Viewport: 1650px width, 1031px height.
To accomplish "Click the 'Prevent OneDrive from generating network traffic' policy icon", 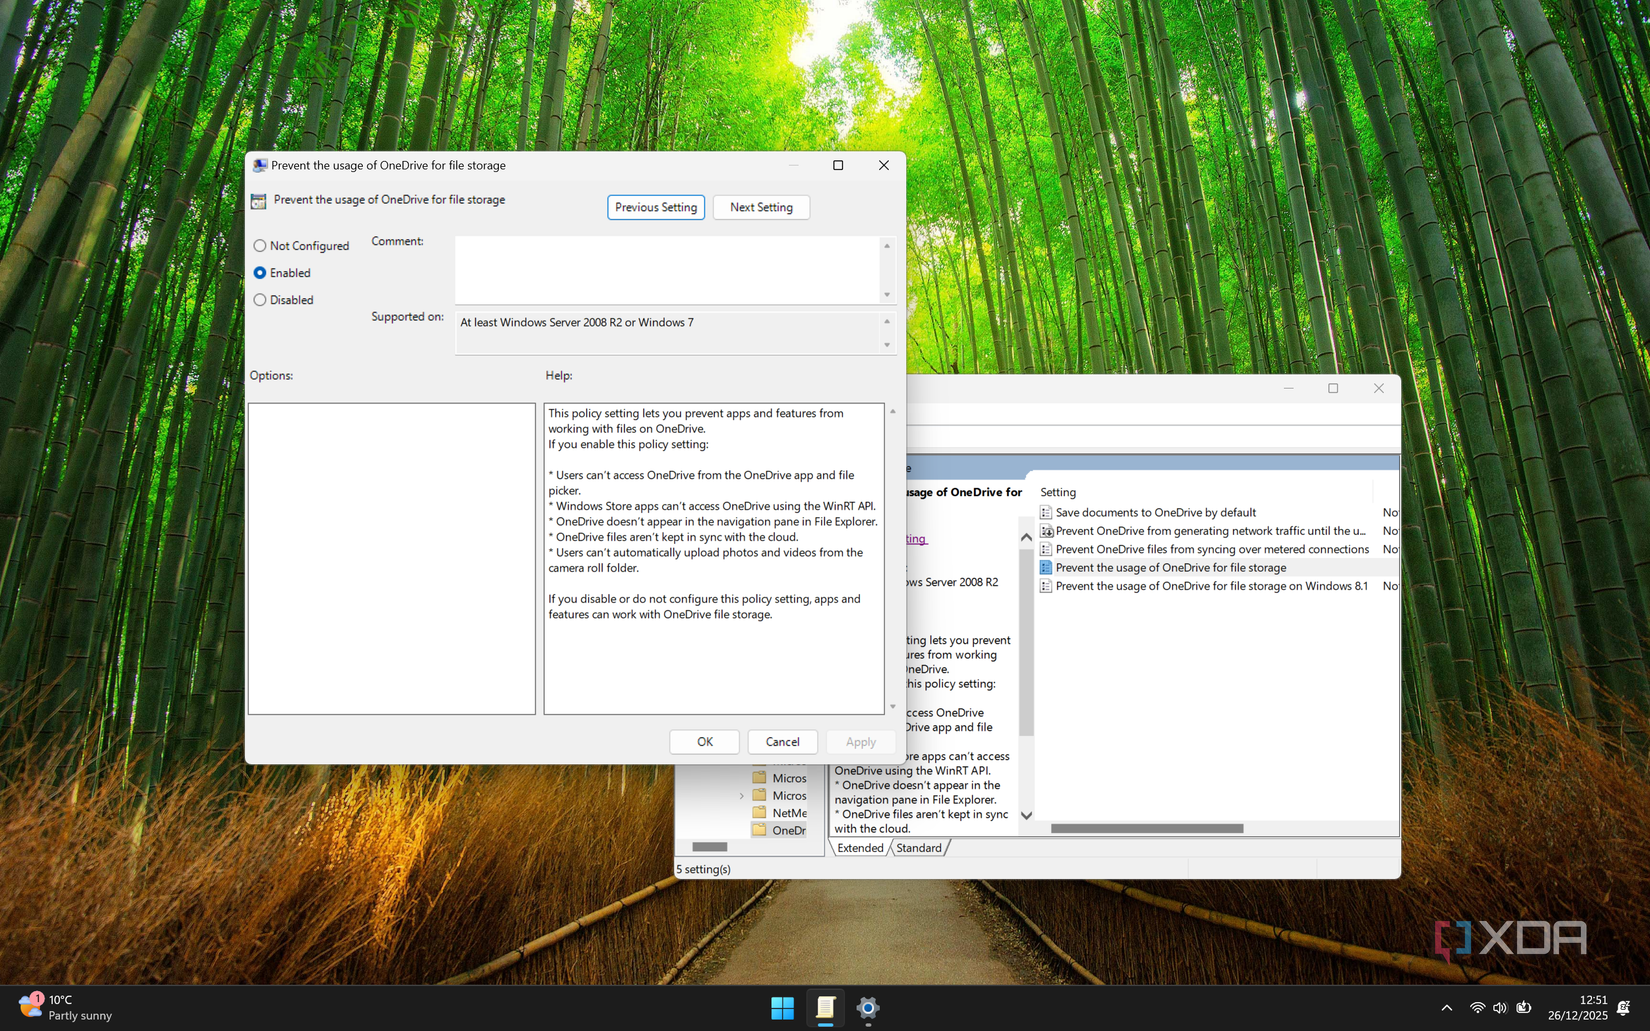I will (1048, 530).
